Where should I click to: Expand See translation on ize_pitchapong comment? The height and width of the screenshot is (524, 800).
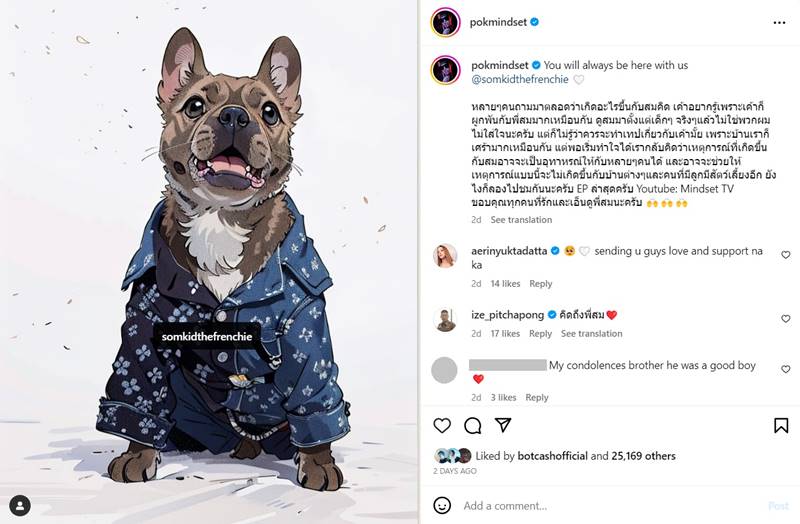coord(591,333)
